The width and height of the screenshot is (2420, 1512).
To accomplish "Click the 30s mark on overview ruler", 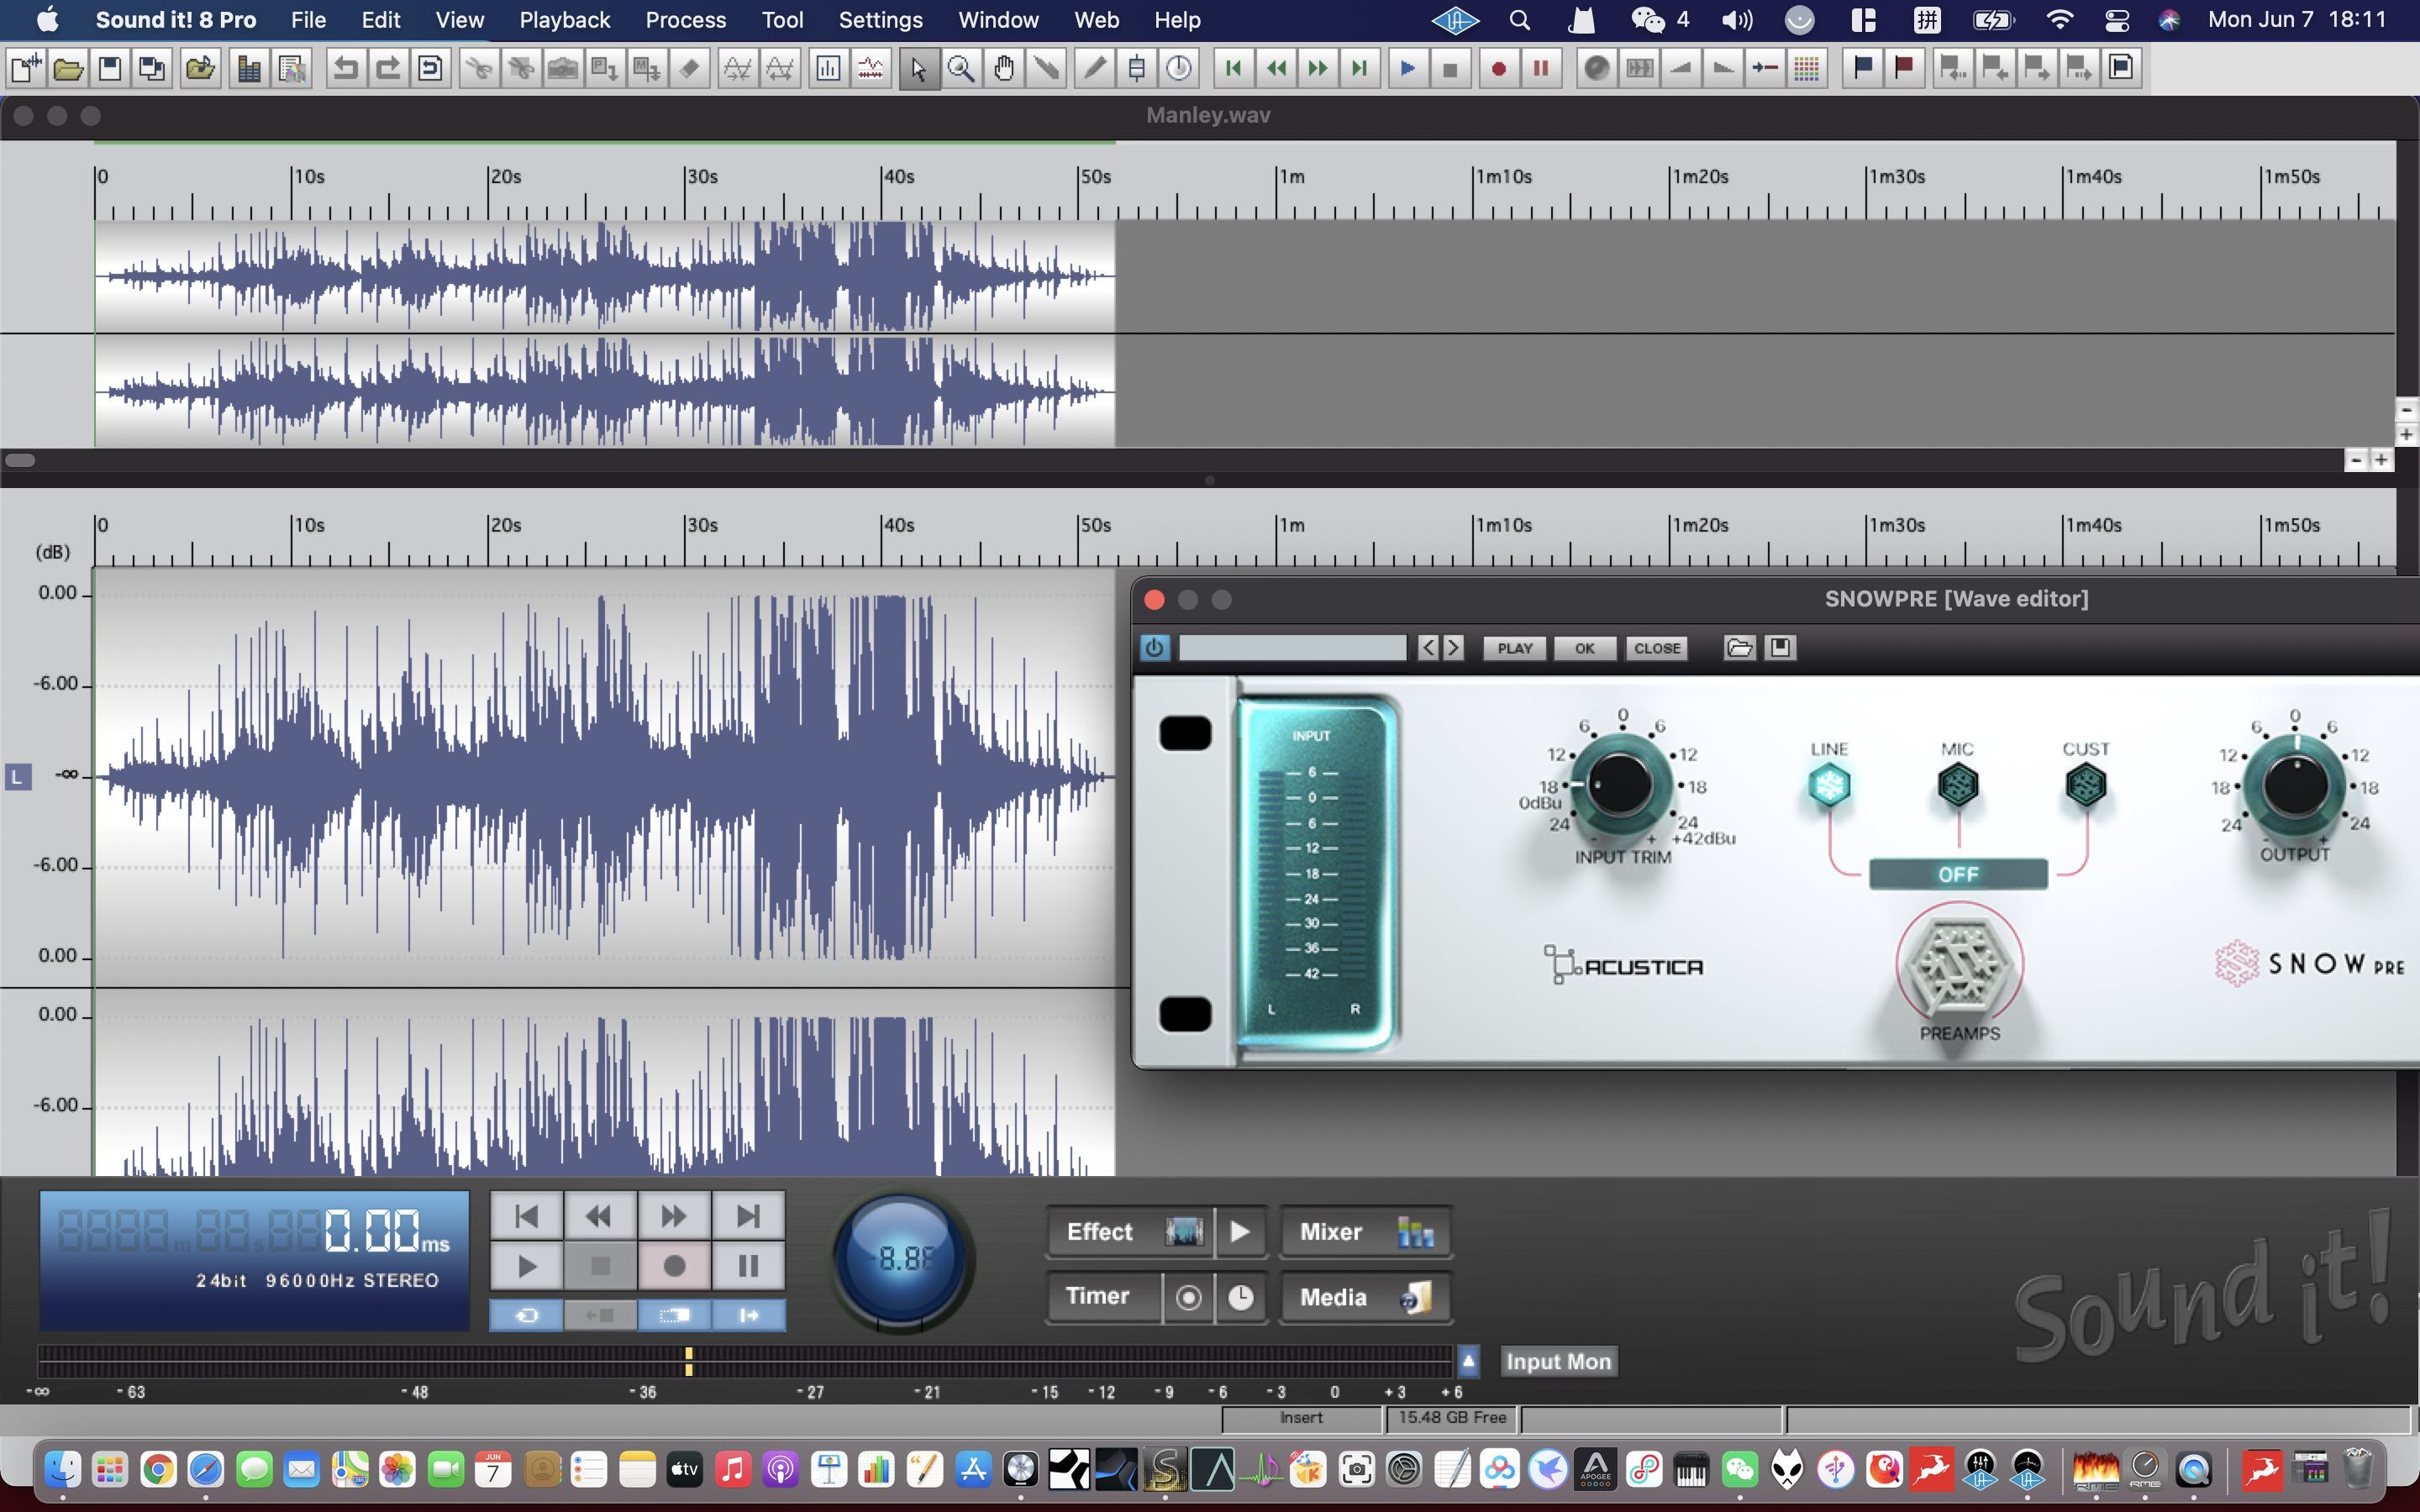I will pyautogui.click(x=702, y=177).
